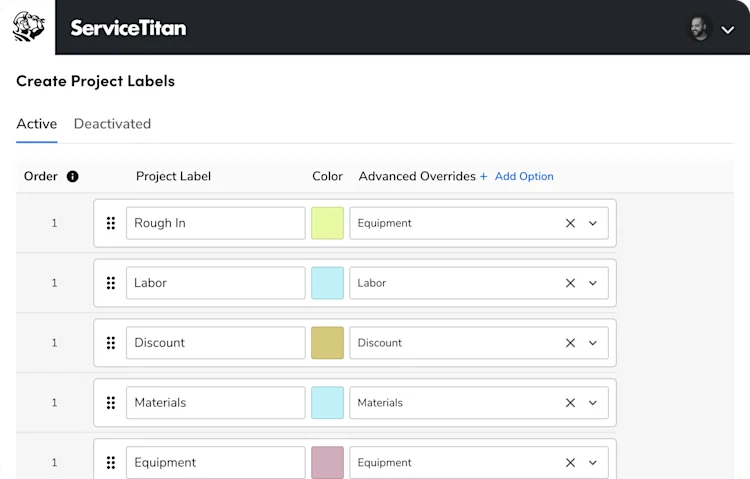This screenshot has width=750, height=479.
Task: Clear the Materials override selection
Action: [570, 402]
